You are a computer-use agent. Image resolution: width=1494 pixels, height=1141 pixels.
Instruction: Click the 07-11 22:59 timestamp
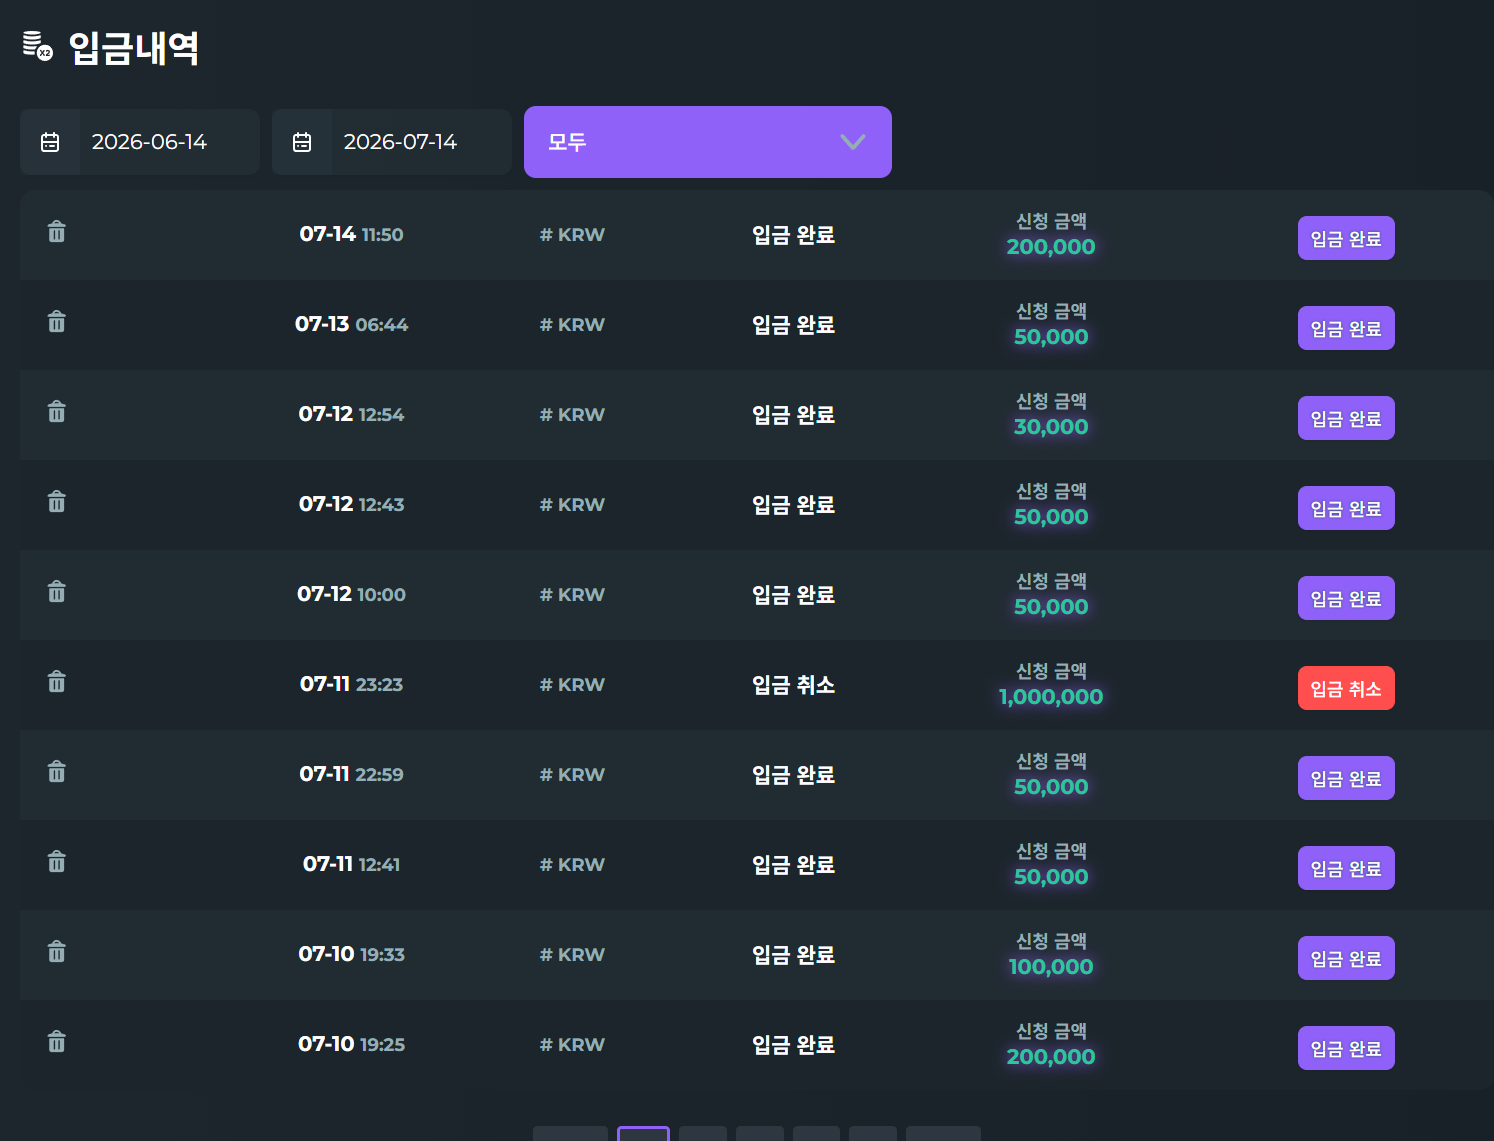click(352, 774)
